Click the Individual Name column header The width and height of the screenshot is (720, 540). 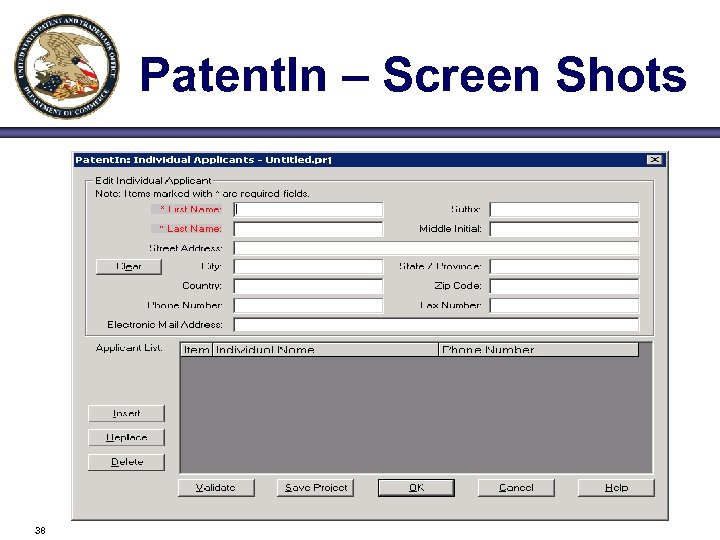[326, 350]
